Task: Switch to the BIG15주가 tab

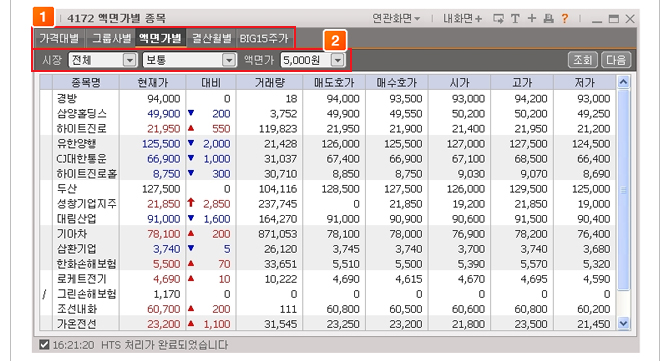Action: coord(264,38)
